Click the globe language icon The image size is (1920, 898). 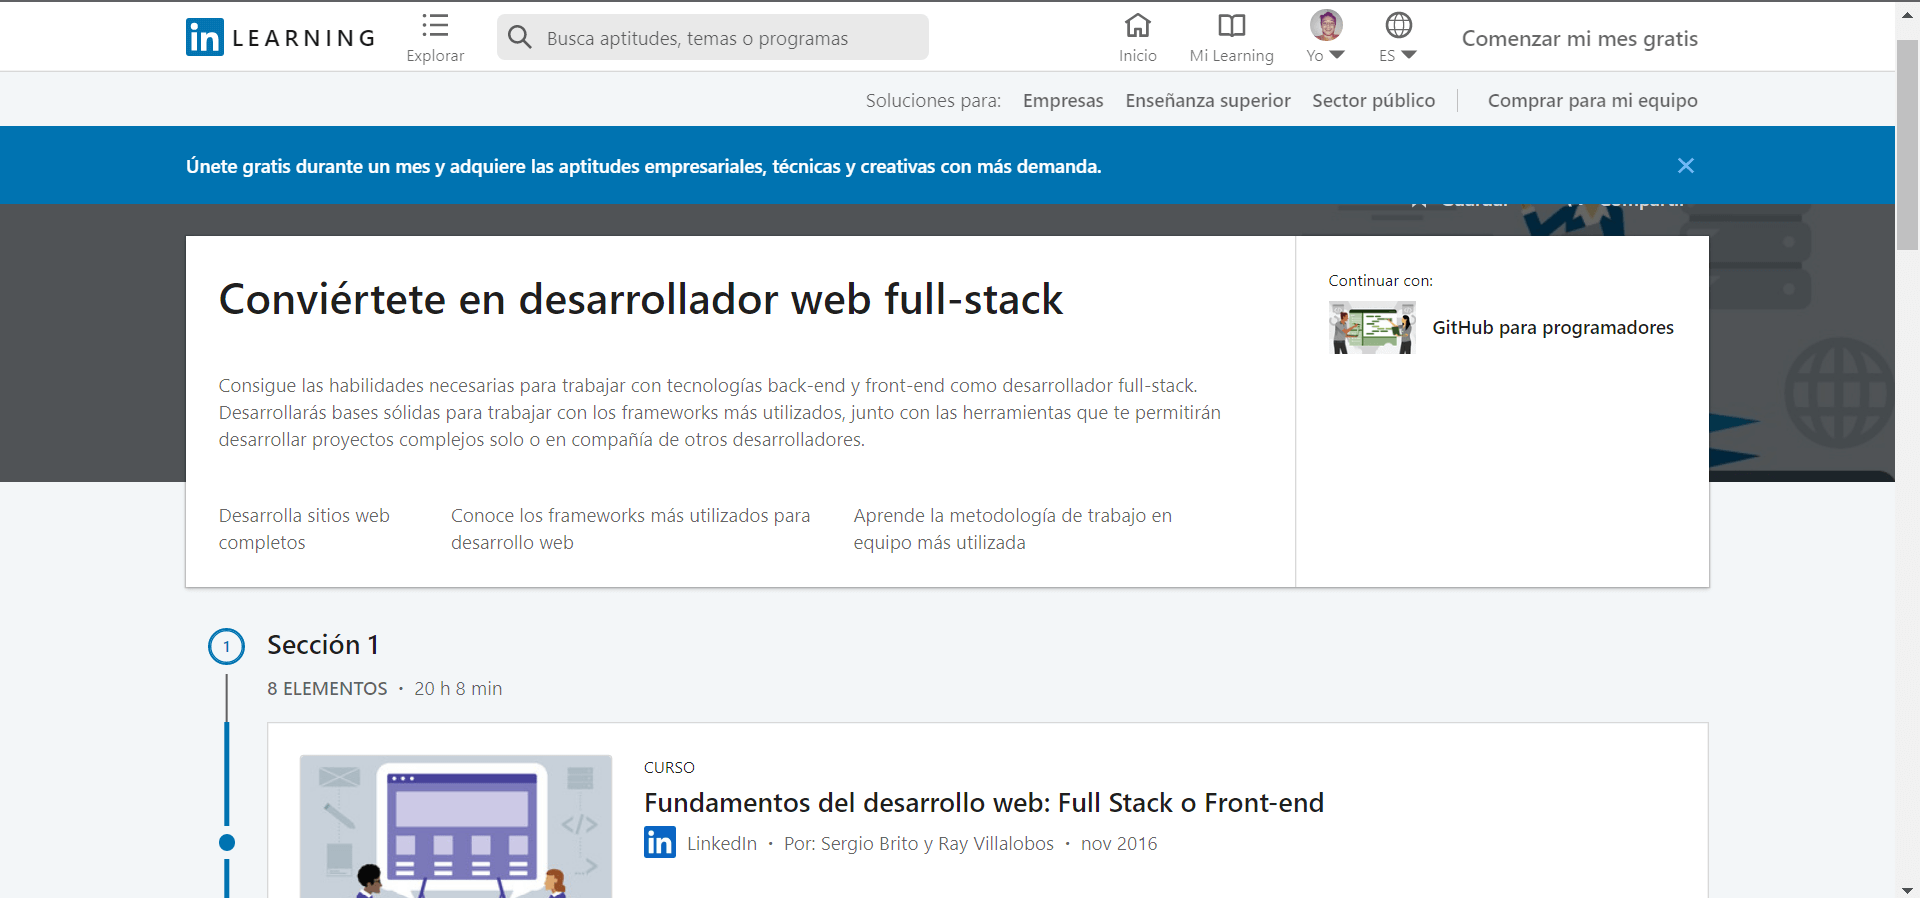[1398, 25]
